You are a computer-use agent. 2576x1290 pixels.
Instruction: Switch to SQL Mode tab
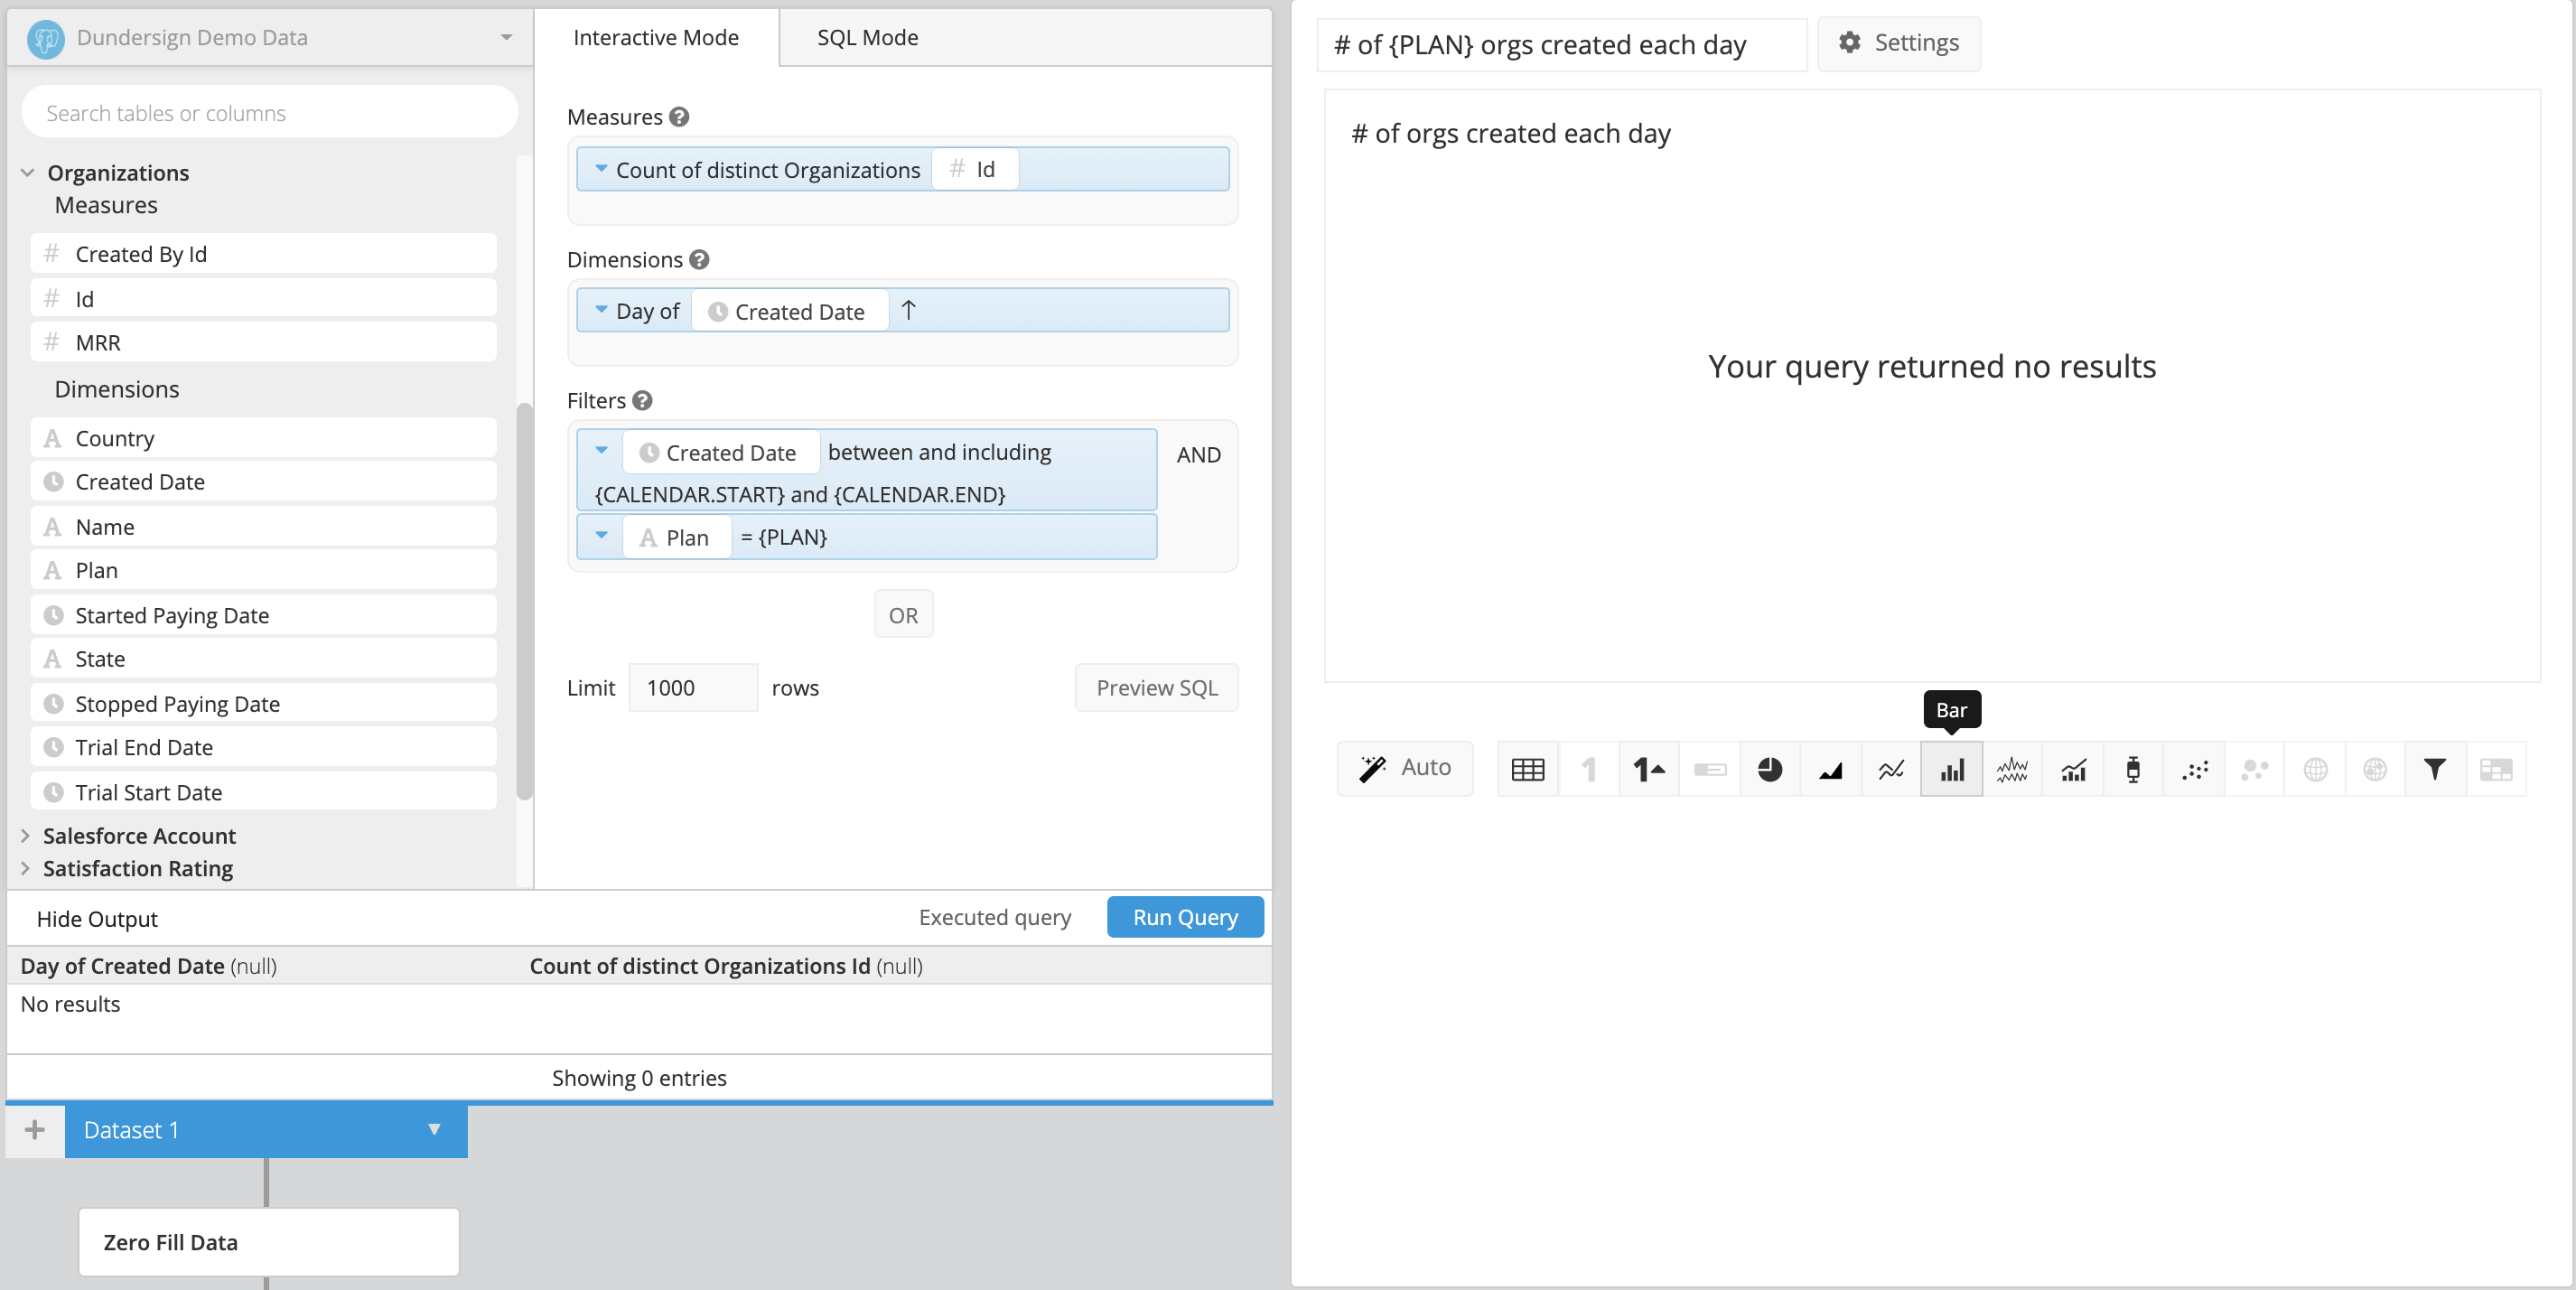[867, 38]
